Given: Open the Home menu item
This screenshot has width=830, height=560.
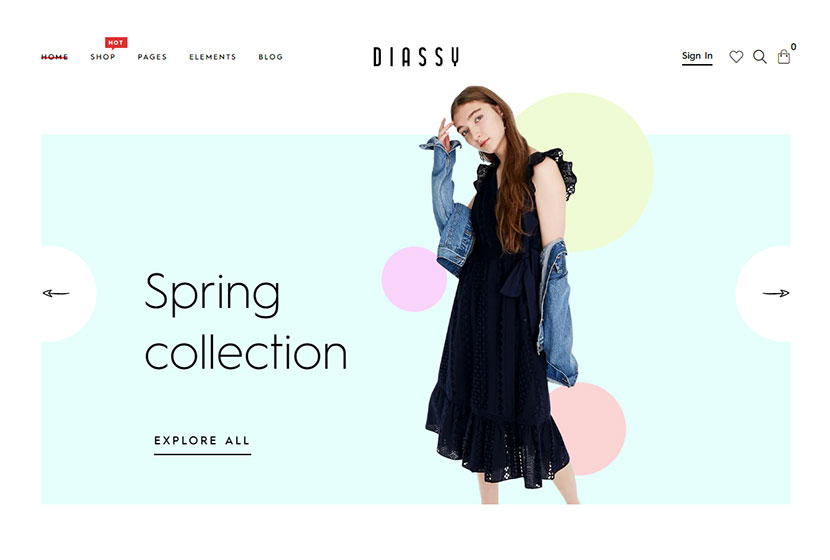Looking at the screenshot, I should [55, 57].
